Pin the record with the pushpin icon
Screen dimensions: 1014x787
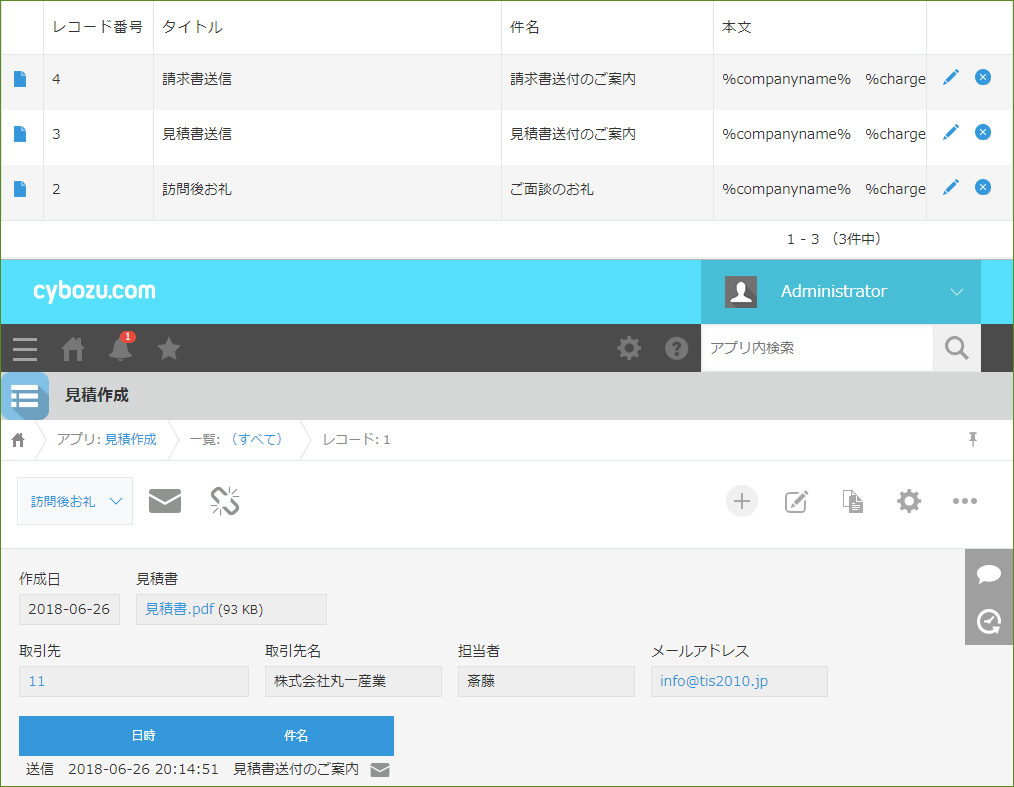click(x=973, y=439)
